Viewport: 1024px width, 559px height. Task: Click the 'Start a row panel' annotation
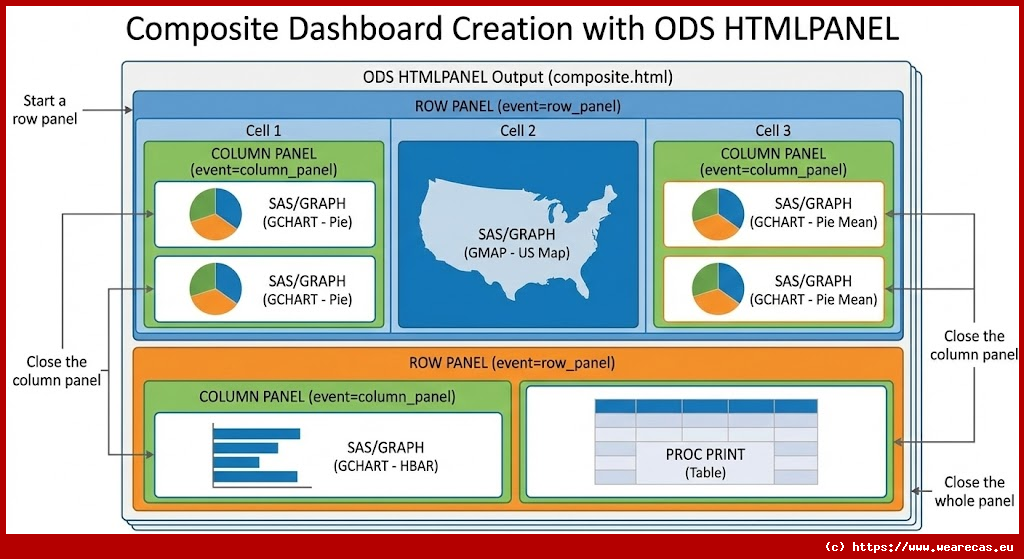click(x=44, y=109)
